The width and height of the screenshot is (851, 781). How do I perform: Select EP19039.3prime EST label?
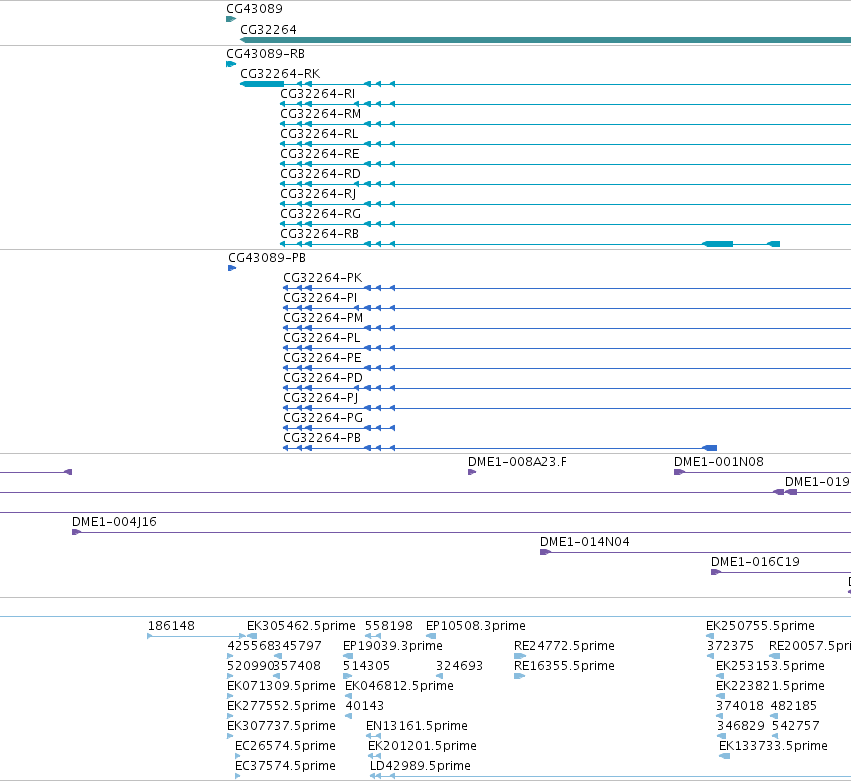coord(393,646)
